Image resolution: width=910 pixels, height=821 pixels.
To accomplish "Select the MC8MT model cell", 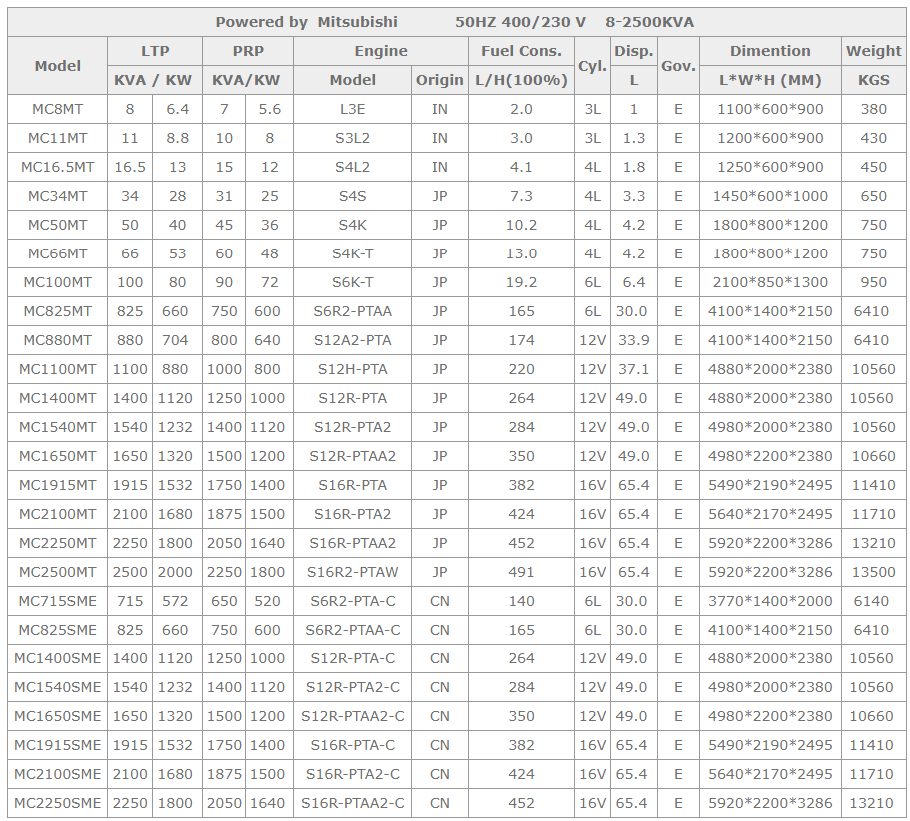I will coord(58,109).
